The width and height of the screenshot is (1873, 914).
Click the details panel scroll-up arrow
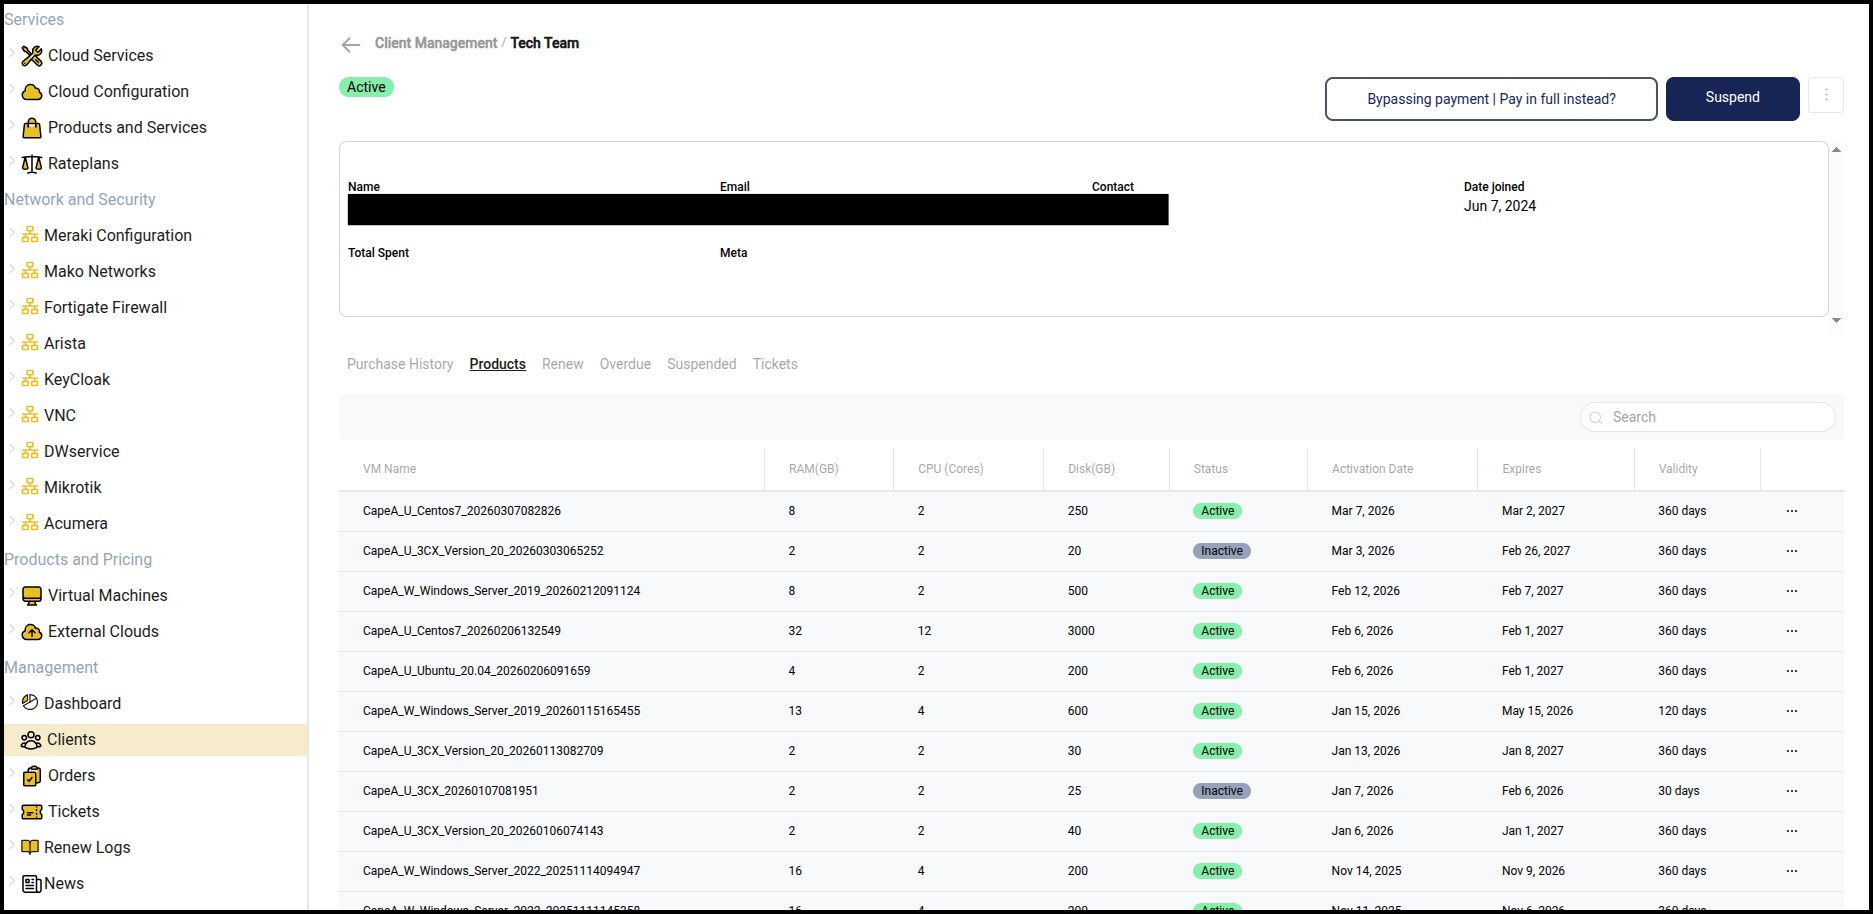click(x=1836, y=150)
